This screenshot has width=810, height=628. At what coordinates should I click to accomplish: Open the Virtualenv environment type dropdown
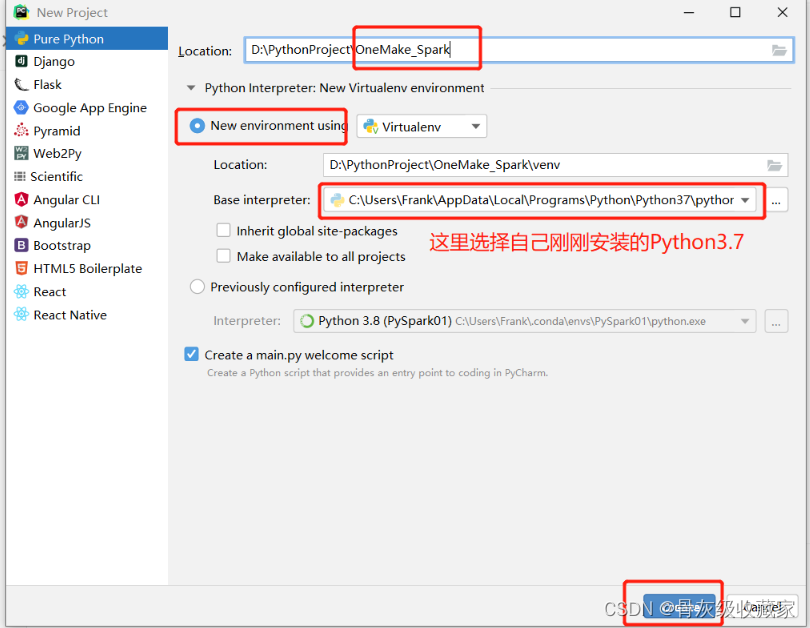coord(422,127)
